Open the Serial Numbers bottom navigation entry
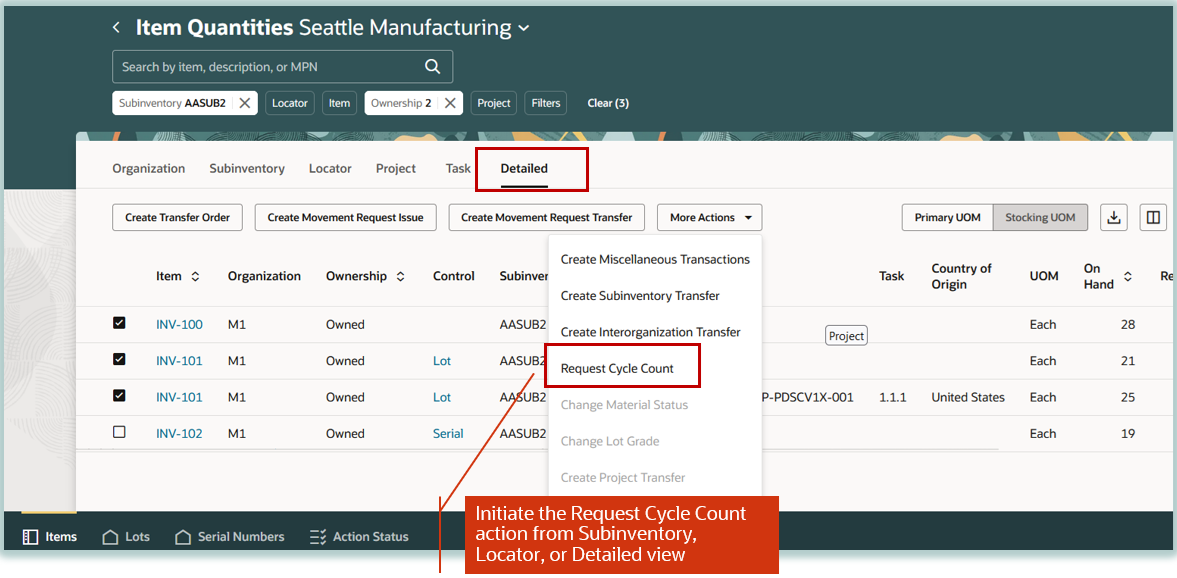Viewport: 1177px width, 578px height. coord(230,537)
